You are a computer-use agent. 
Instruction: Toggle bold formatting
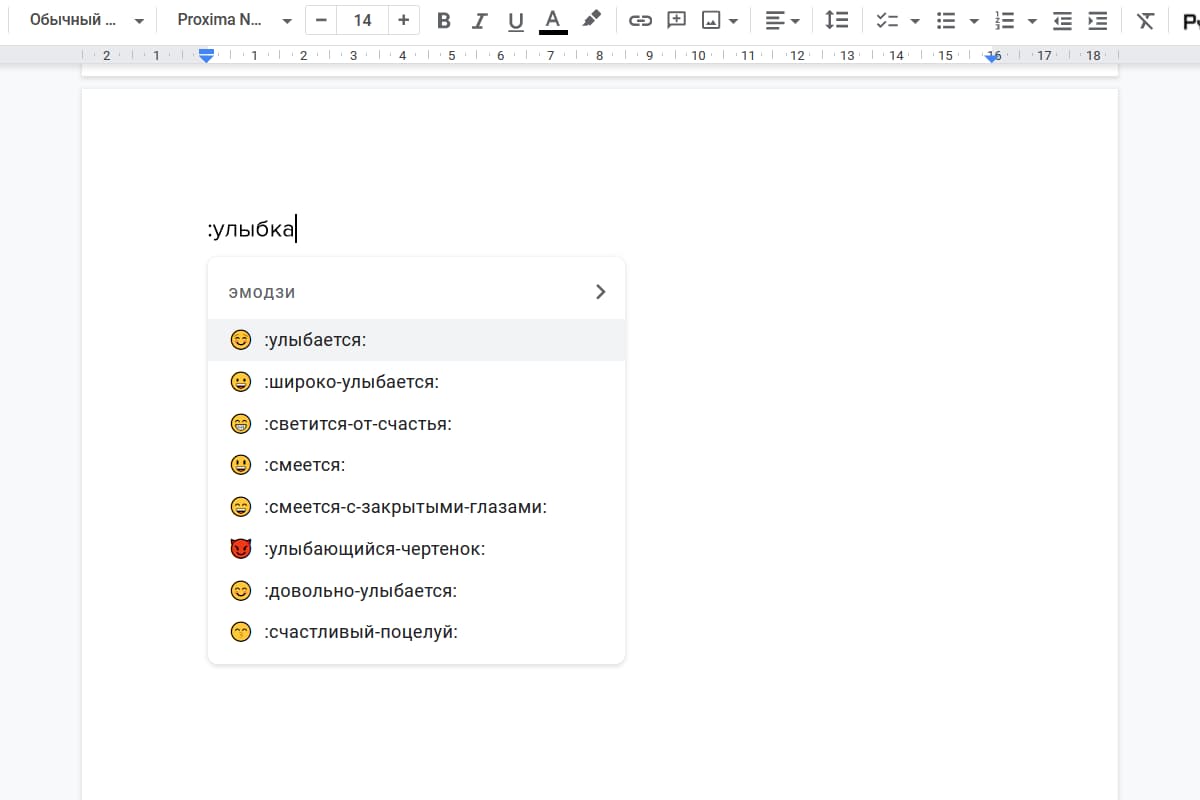pos(444,20)
